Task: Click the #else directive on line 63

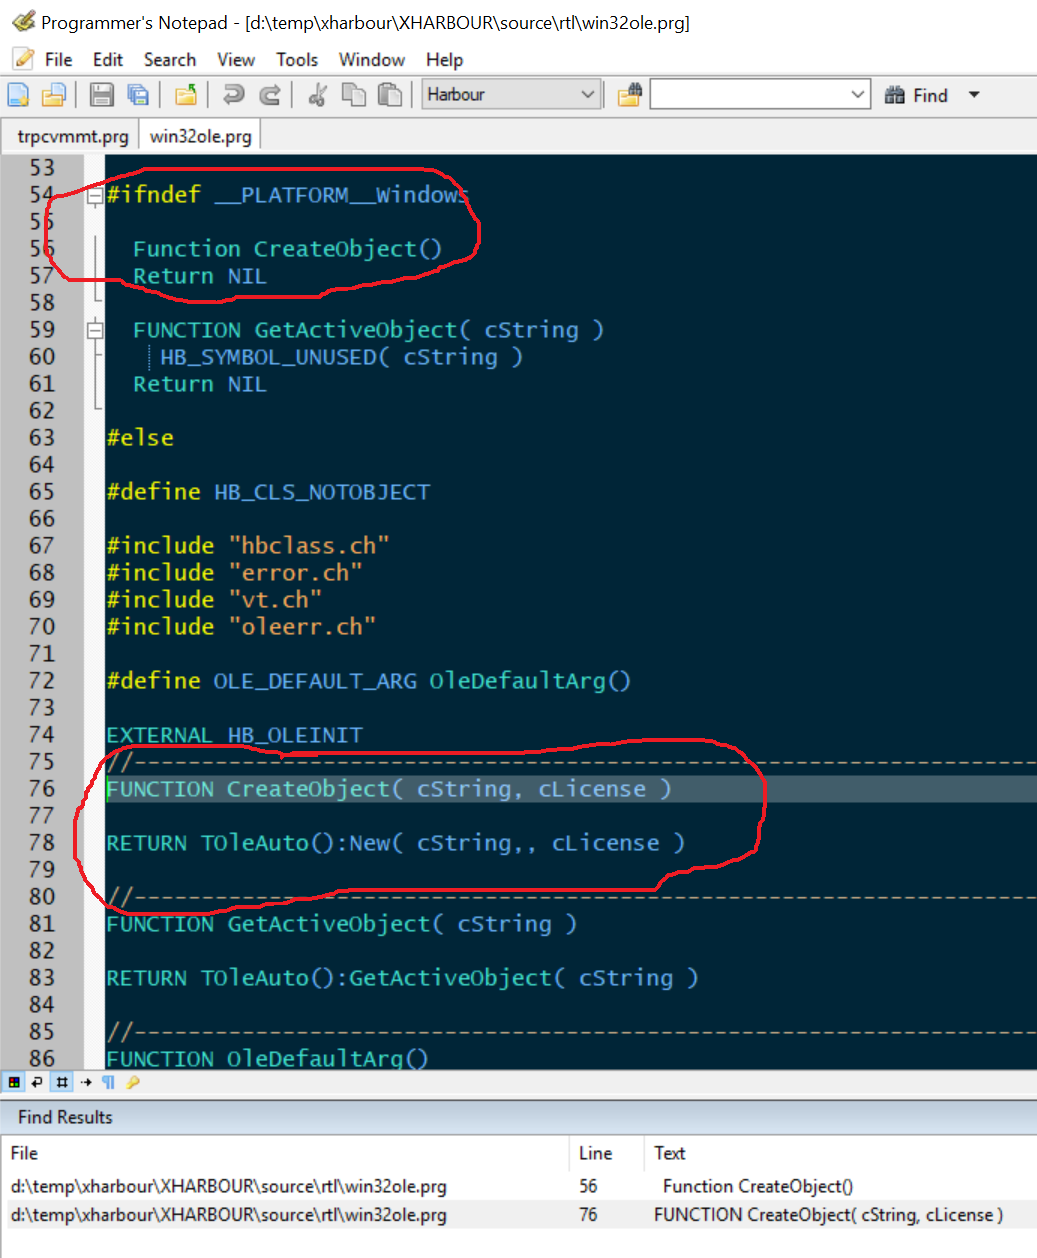Action: (140, 438)
